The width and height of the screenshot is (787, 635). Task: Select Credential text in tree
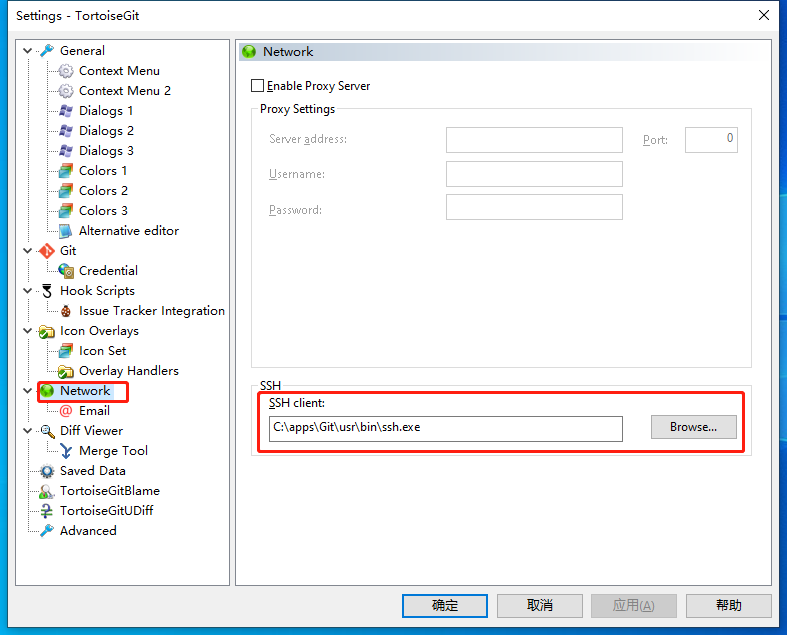point(108,271)
